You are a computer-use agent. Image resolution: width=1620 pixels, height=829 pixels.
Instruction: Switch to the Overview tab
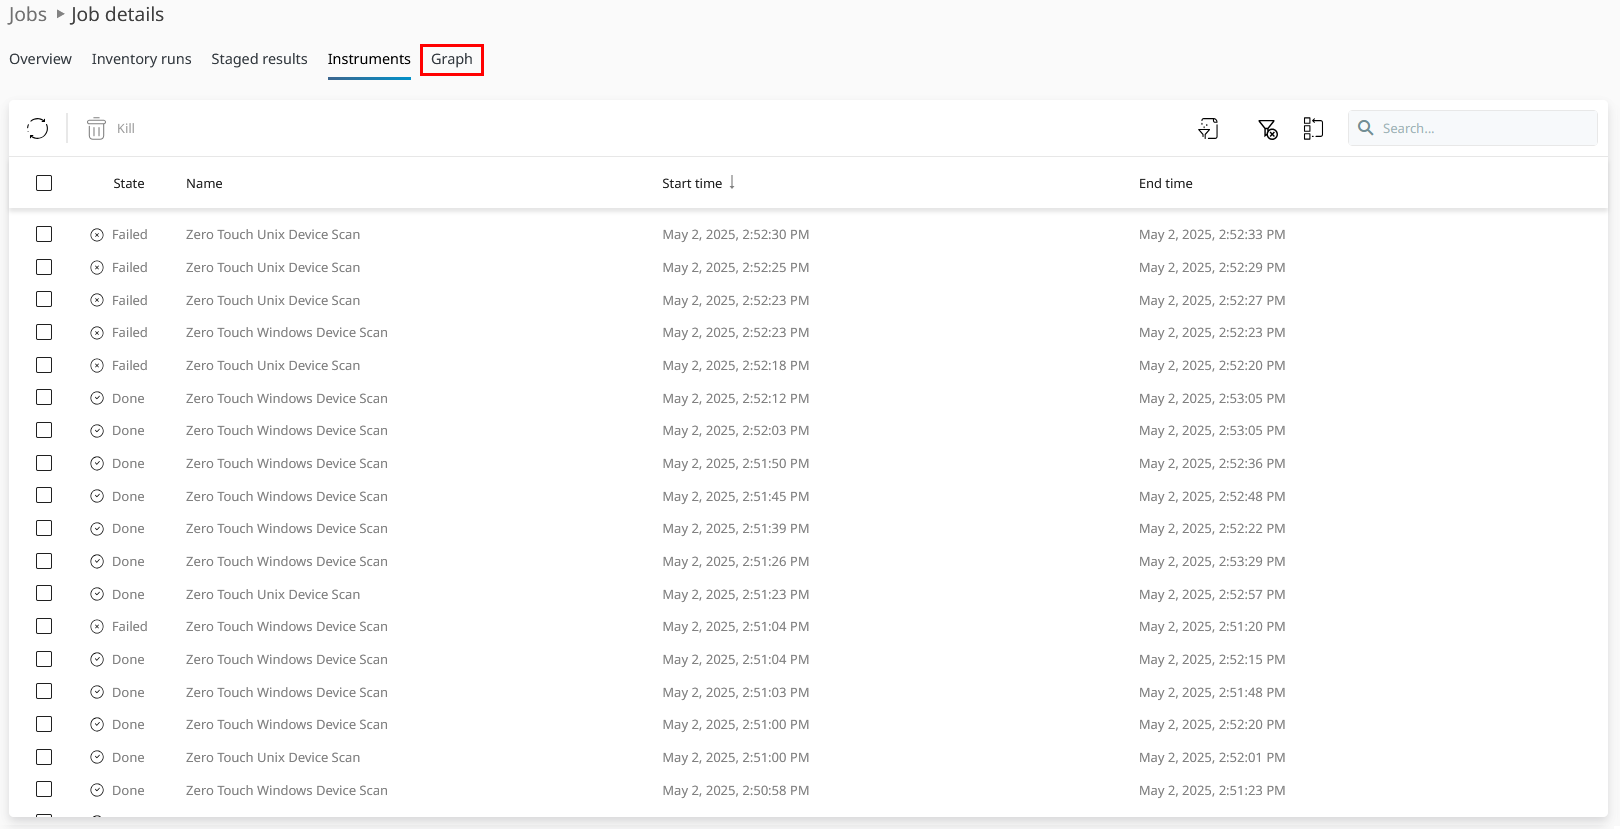pyautogui.click(x=40, y=59)
